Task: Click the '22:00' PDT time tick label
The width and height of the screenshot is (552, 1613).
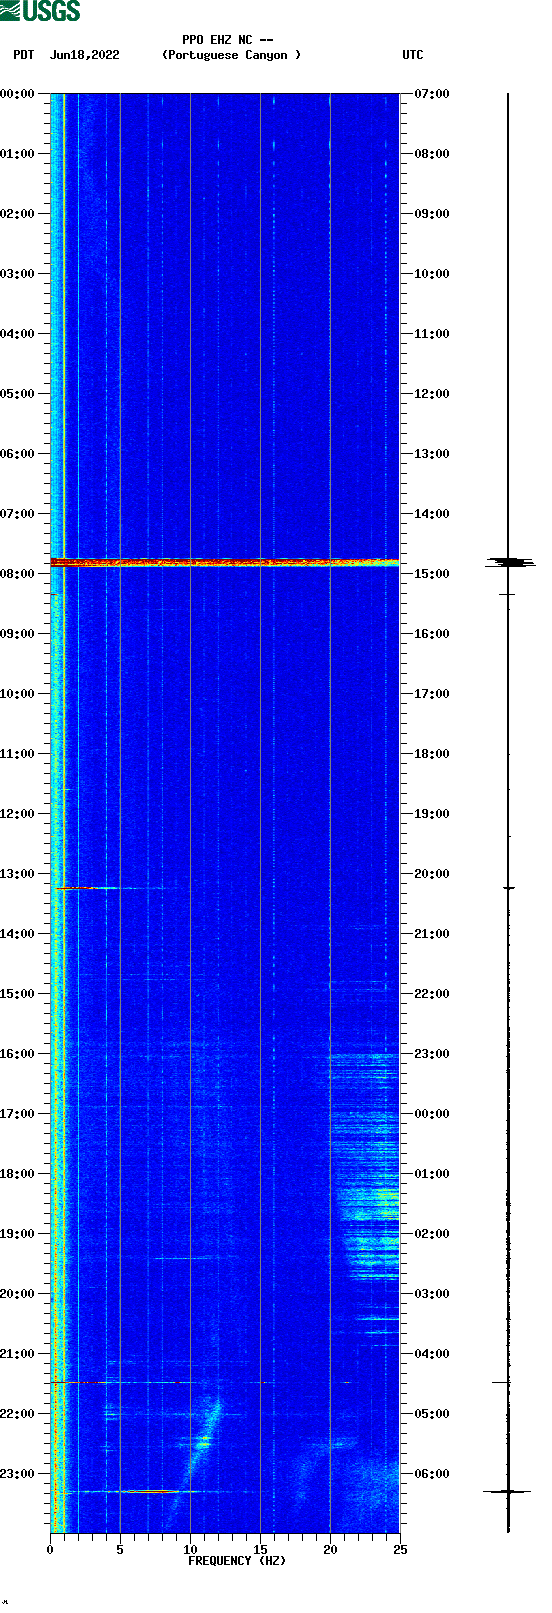Action: pos(17,1414)
